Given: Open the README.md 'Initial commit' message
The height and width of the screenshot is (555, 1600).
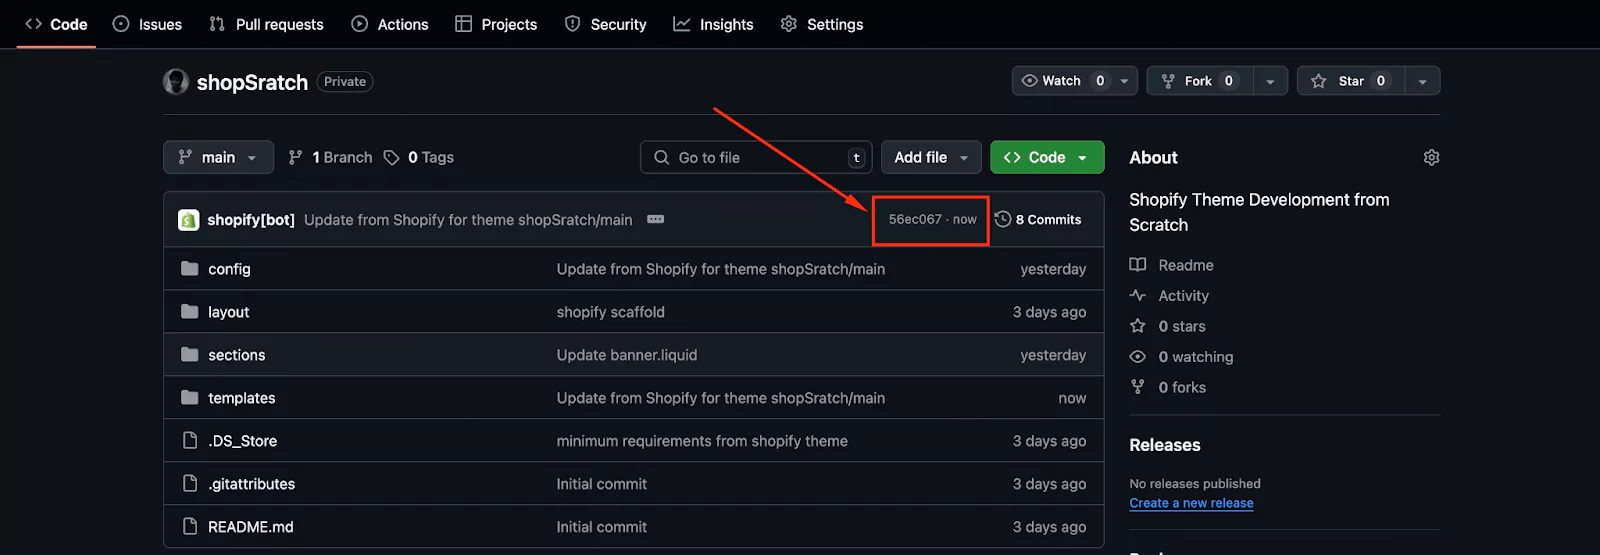Looking at the screenshot, I should click(x=601, y=527).
